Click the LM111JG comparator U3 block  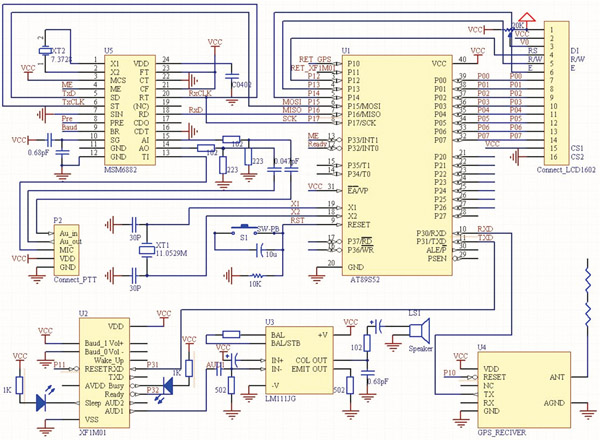[299, 360]
